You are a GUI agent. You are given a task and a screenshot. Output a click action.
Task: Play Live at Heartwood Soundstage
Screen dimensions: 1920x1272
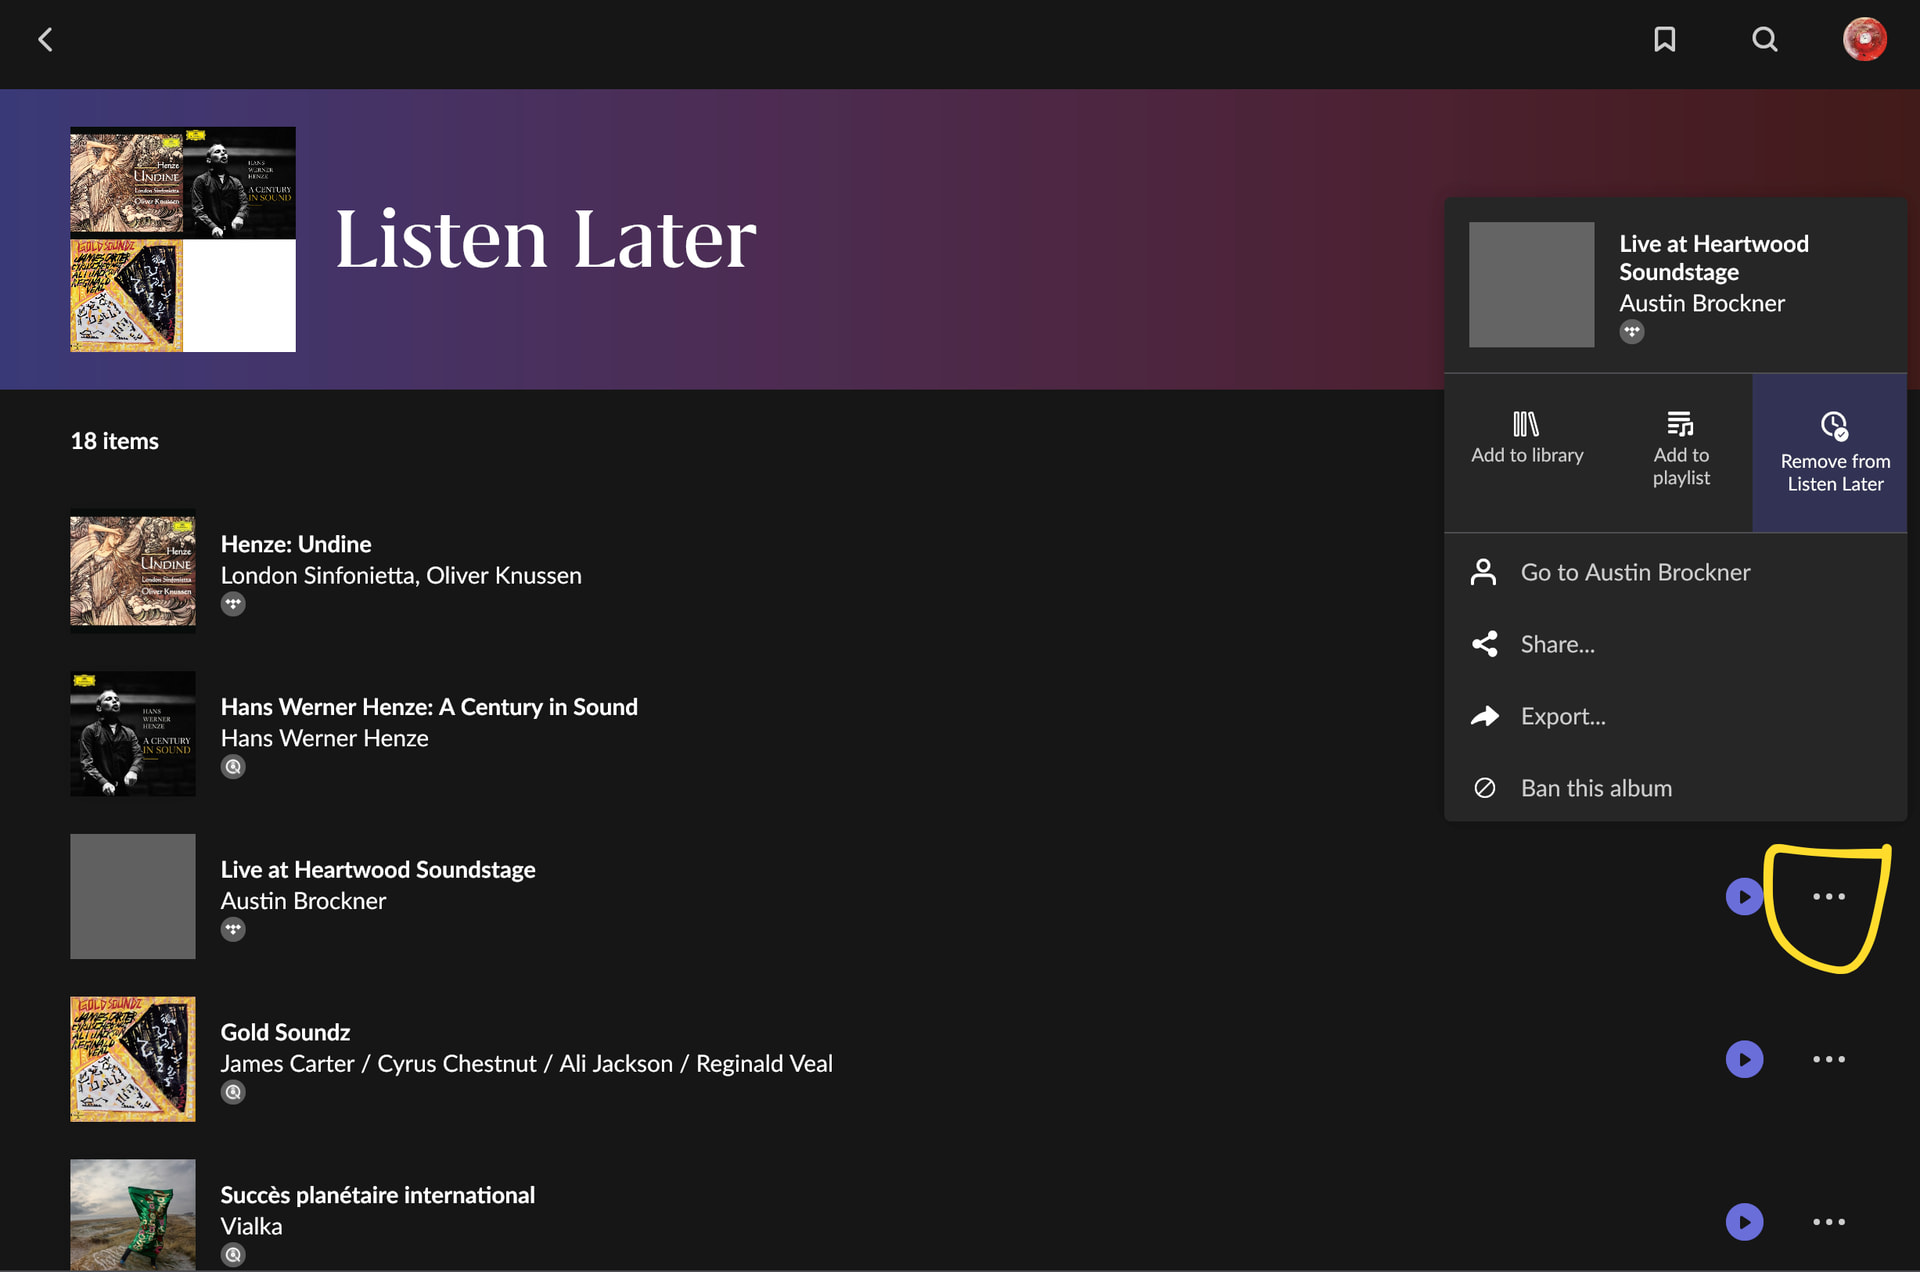pos(1744,896)
